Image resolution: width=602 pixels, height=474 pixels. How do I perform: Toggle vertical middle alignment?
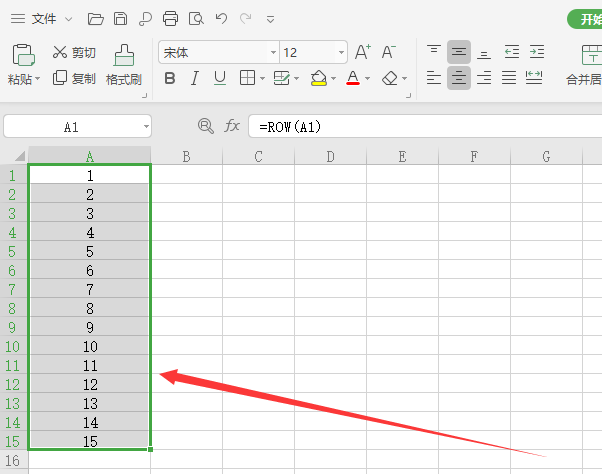(459, 52)
